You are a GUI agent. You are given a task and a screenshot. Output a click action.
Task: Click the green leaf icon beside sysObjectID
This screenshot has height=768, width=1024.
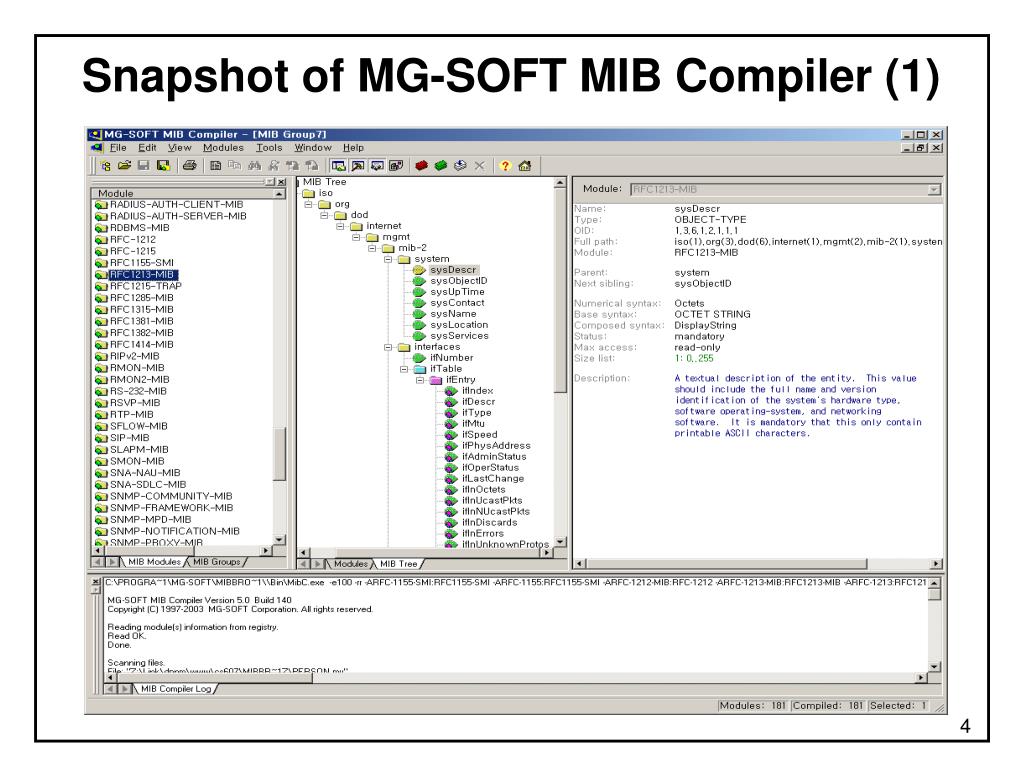pyautogui.click(x=419, y=281)
